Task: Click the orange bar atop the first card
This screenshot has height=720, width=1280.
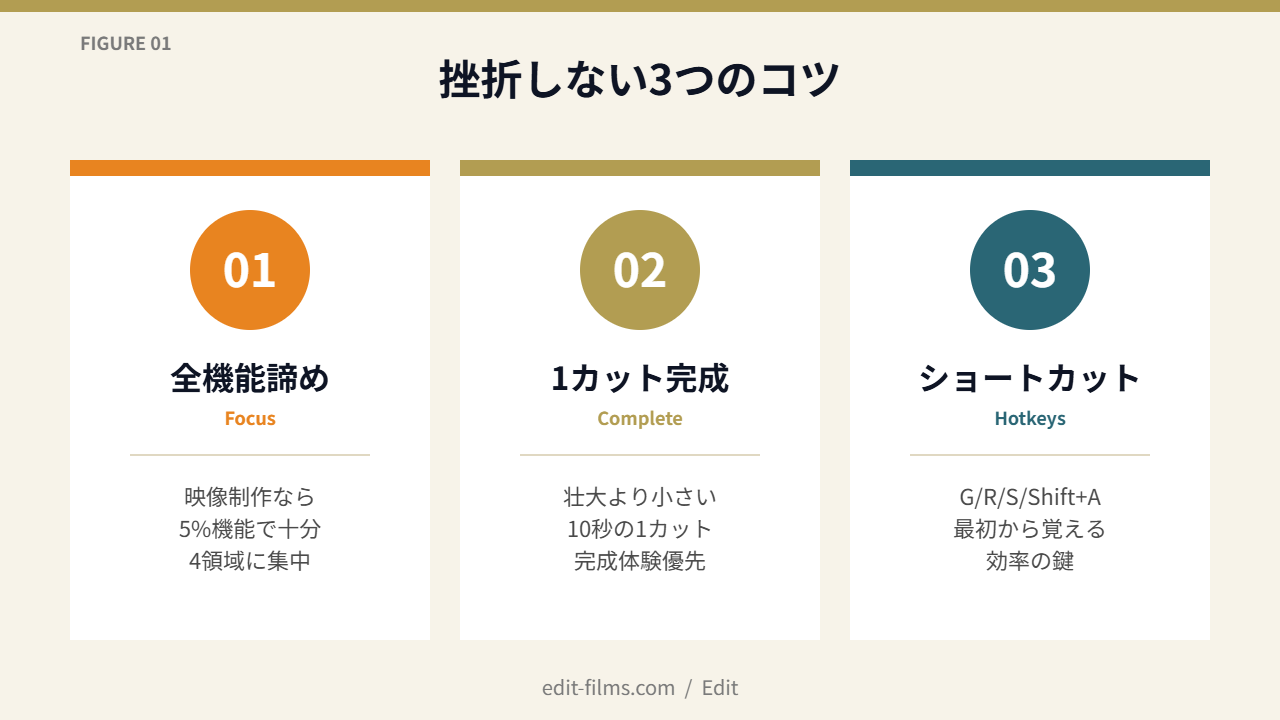Action: (250, 168)
